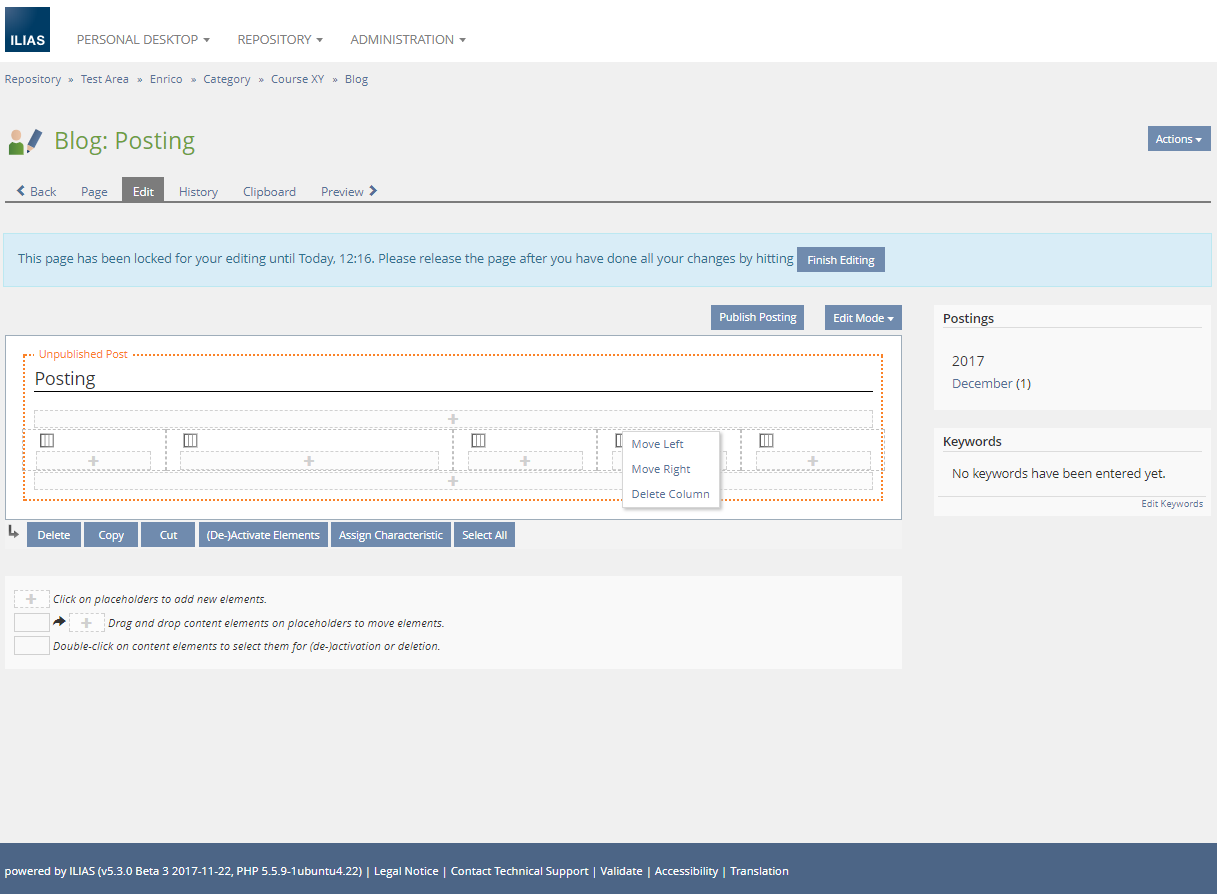
Task: Expand the Repository menu
Action: coord(280,40)
